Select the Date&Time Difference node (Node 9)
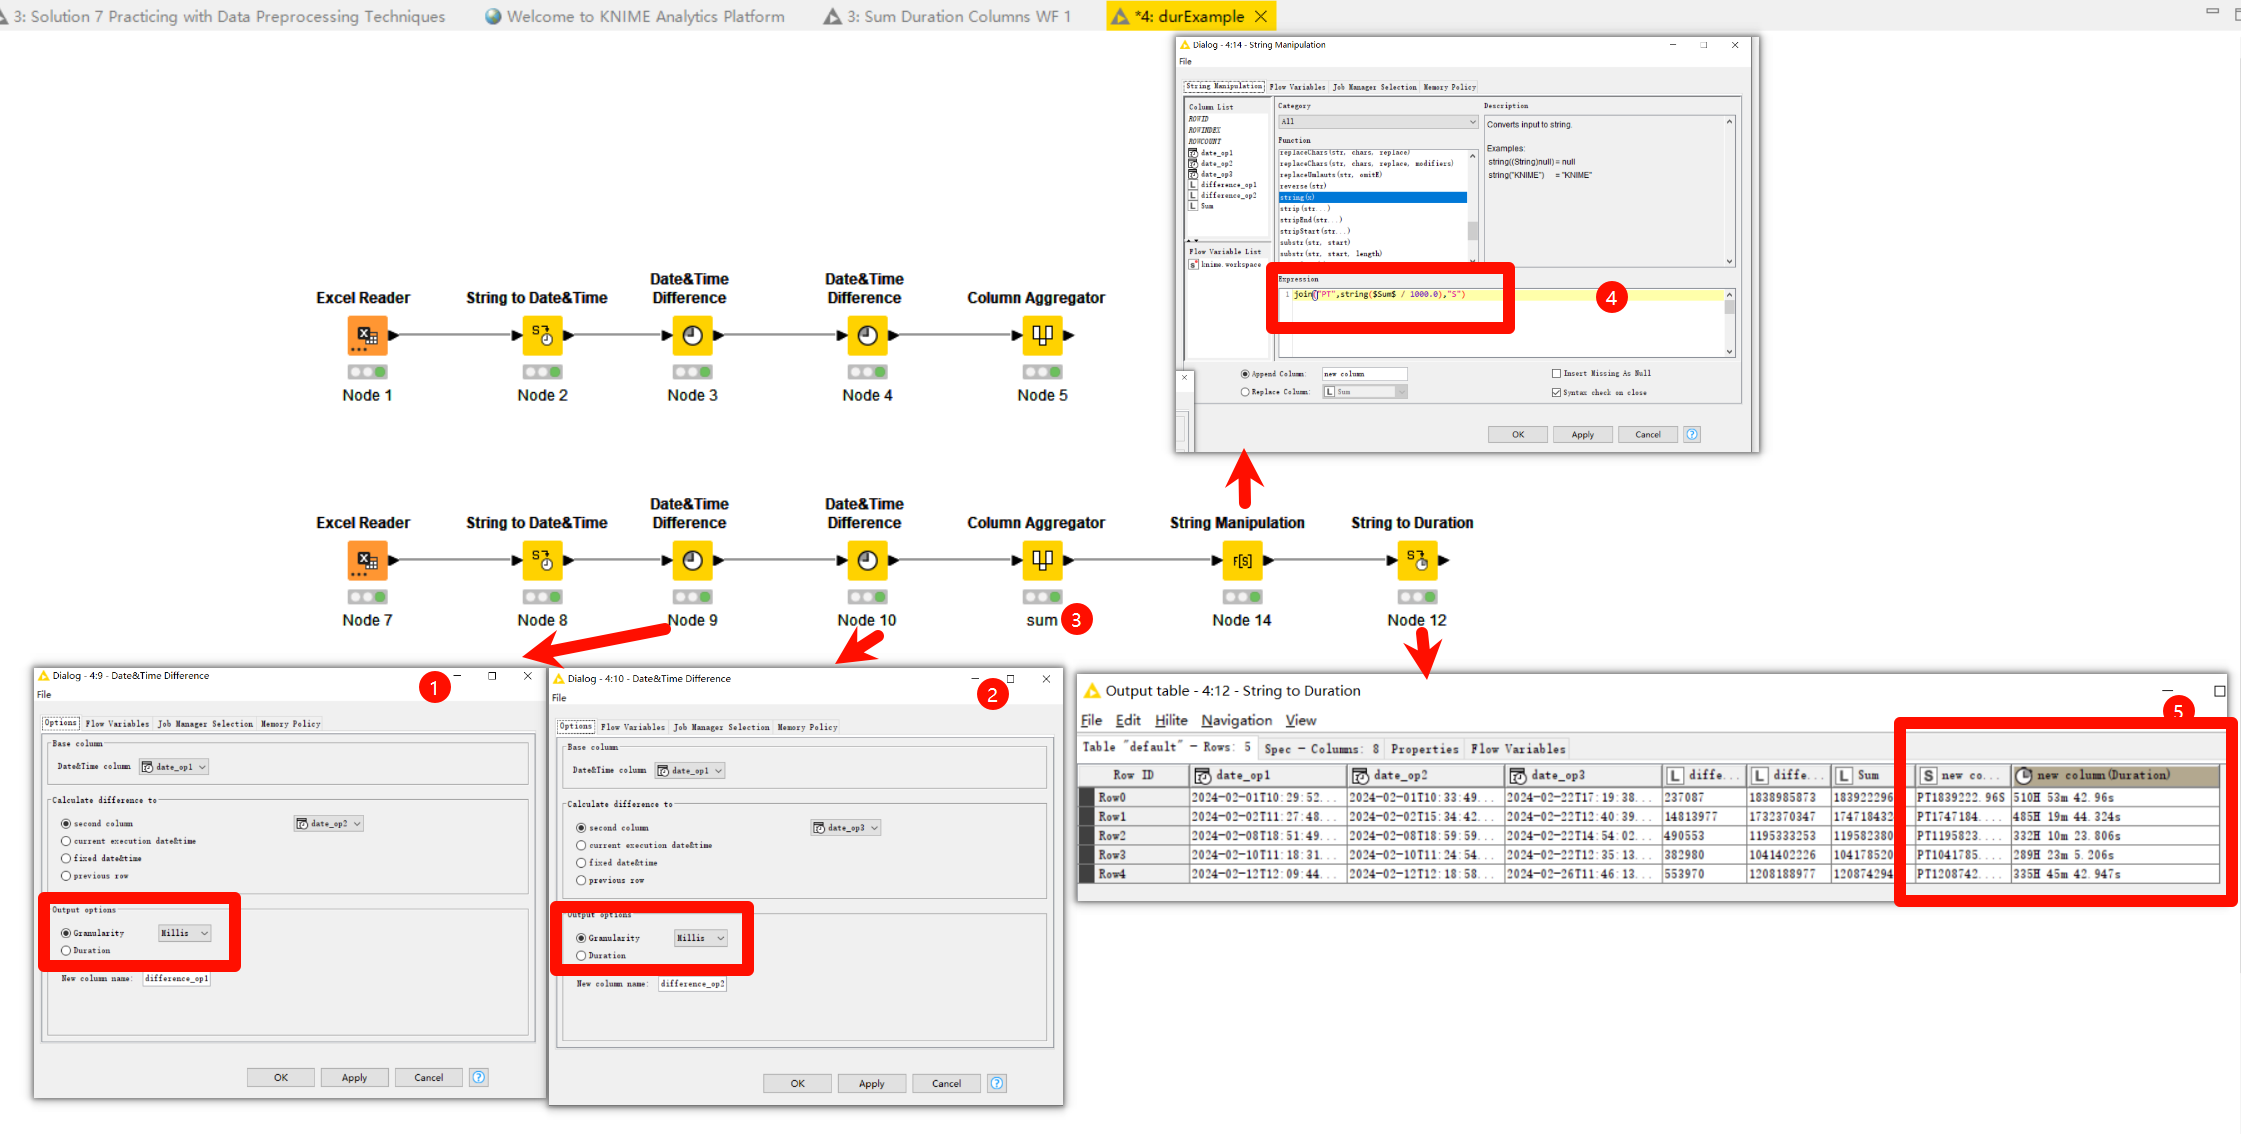The width and height of the screenshot is (2241, 1134). point(692,560)
